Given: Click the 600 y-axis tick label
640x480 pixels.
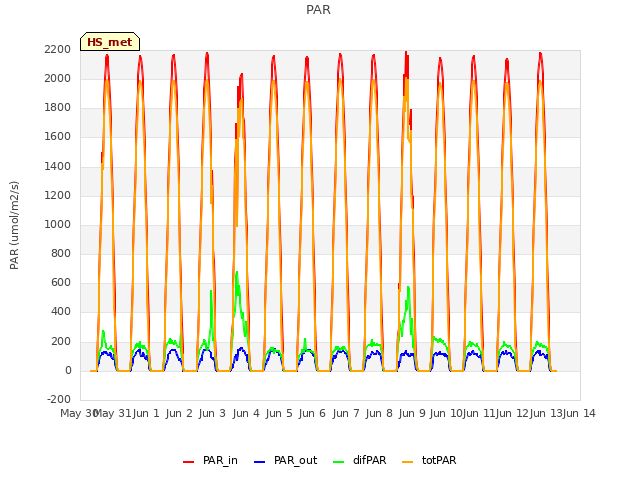Looking at the screenshot, I should [x=61, y=283].
